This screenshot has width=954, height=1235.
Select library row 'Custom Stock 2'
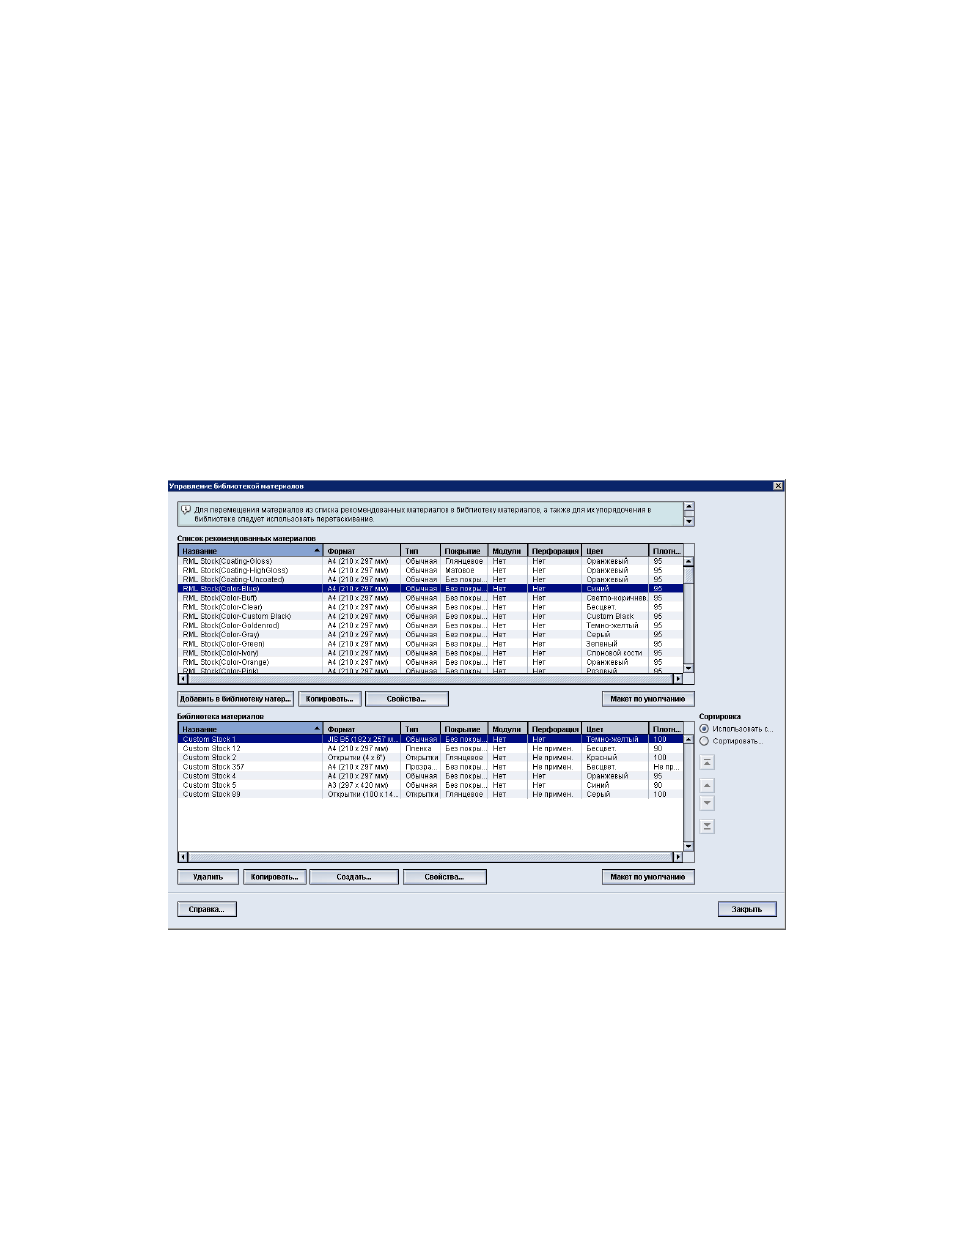(430, 757)
